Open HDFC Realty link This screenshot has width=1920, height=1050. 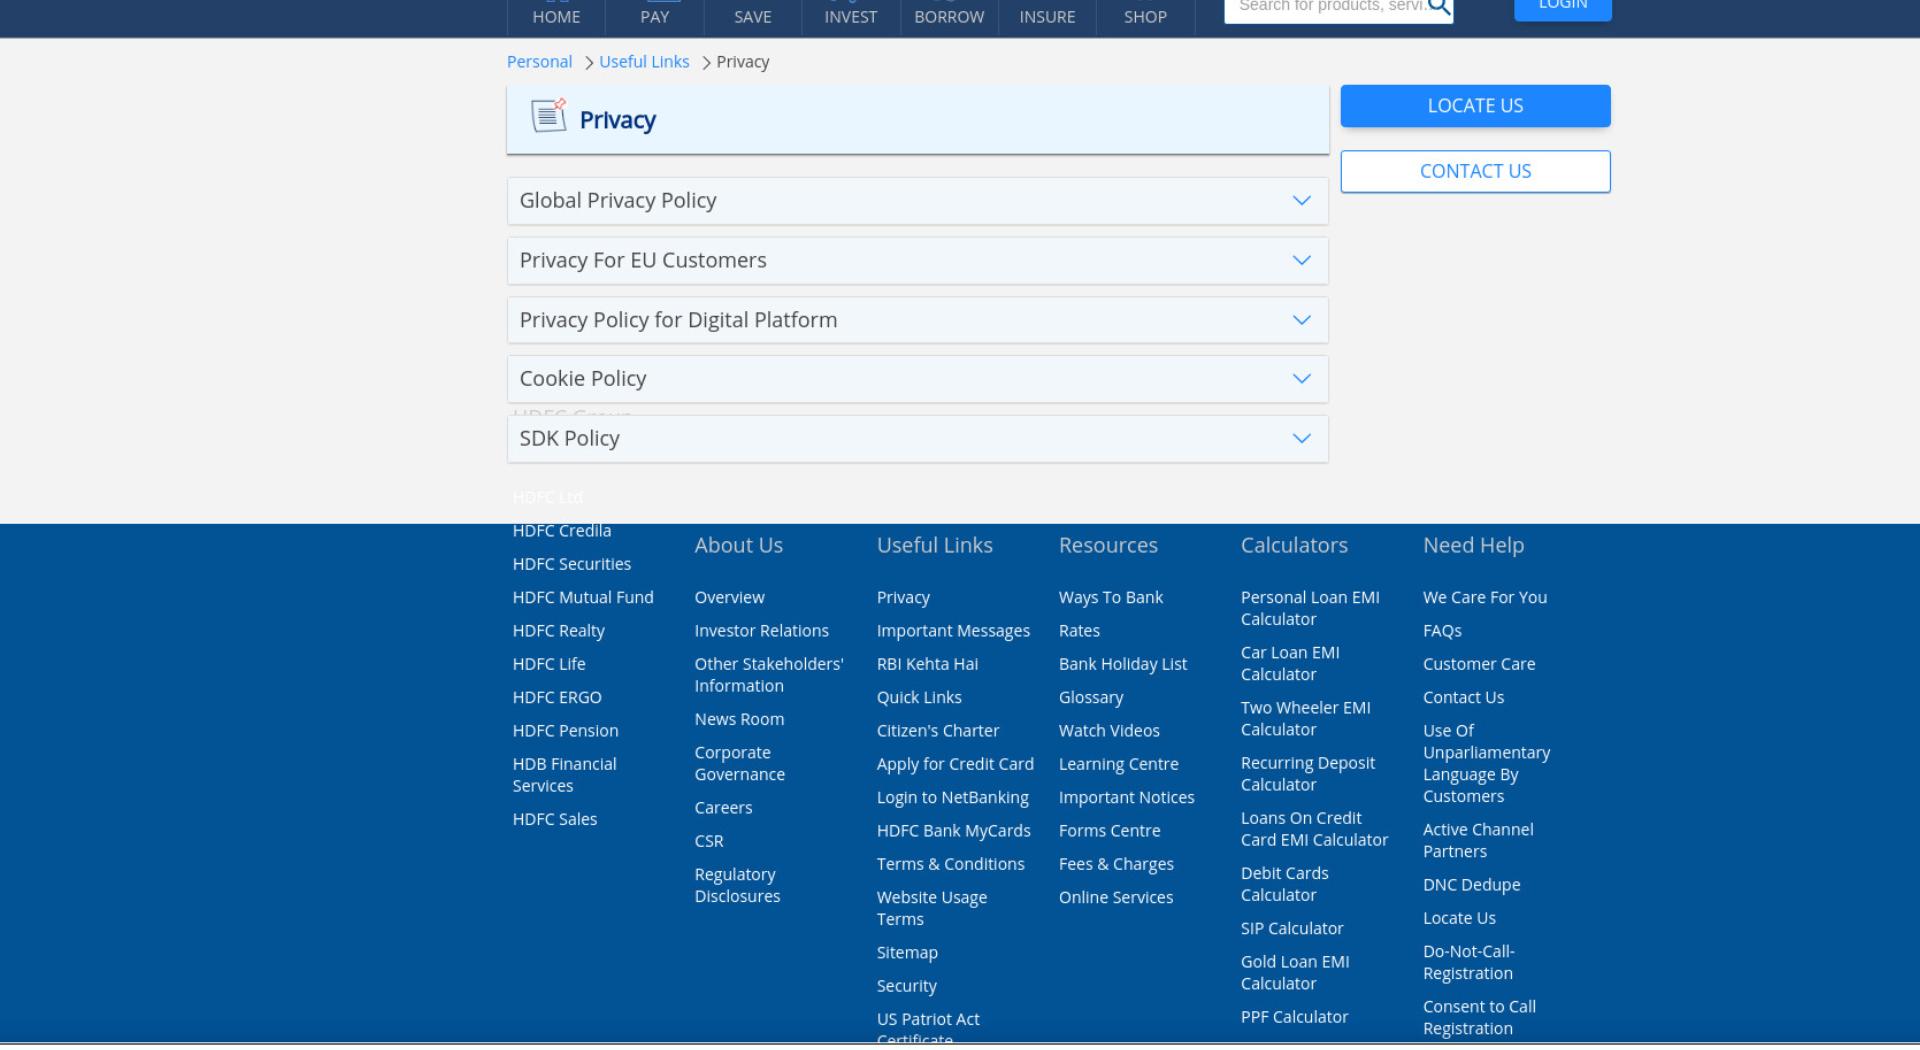558,631
